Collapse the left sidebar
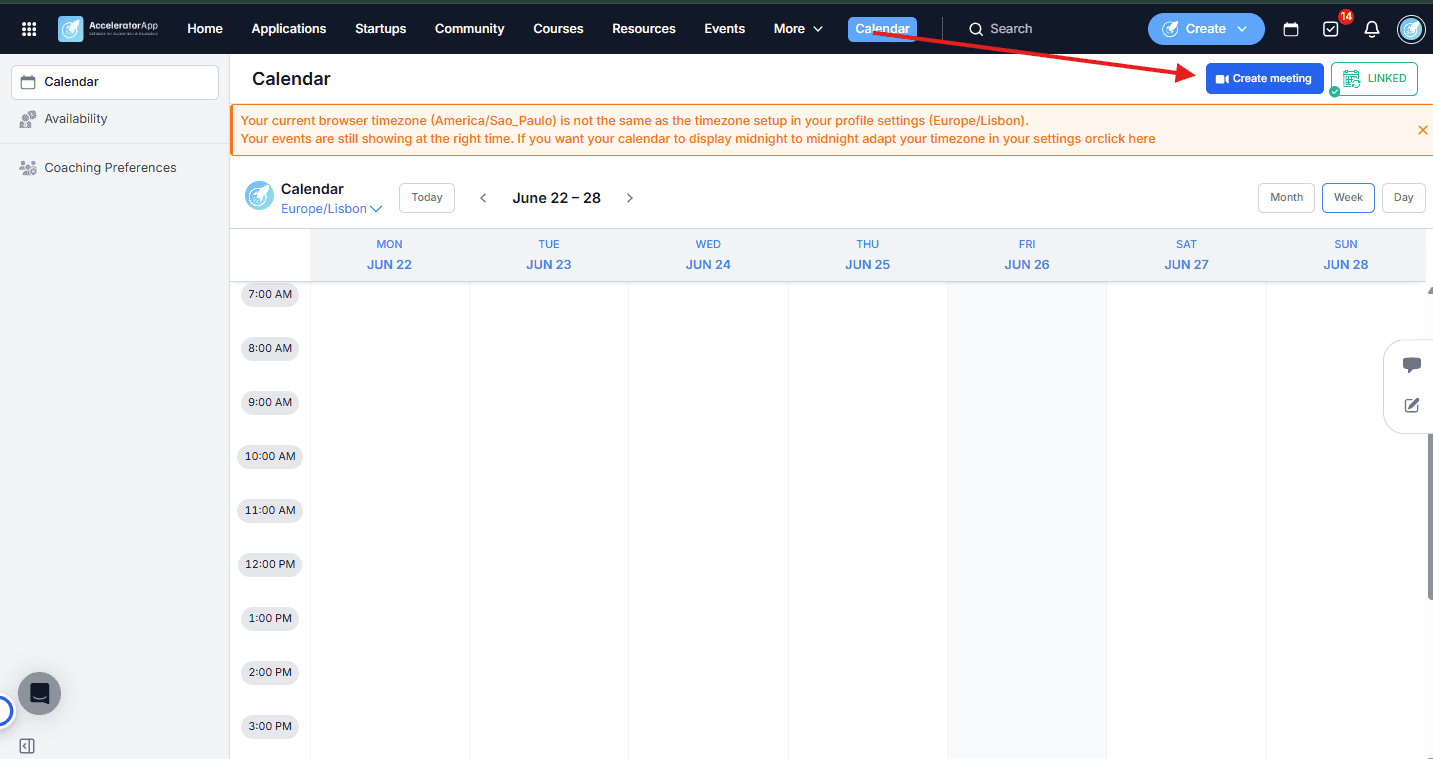 tap(27, 746)
